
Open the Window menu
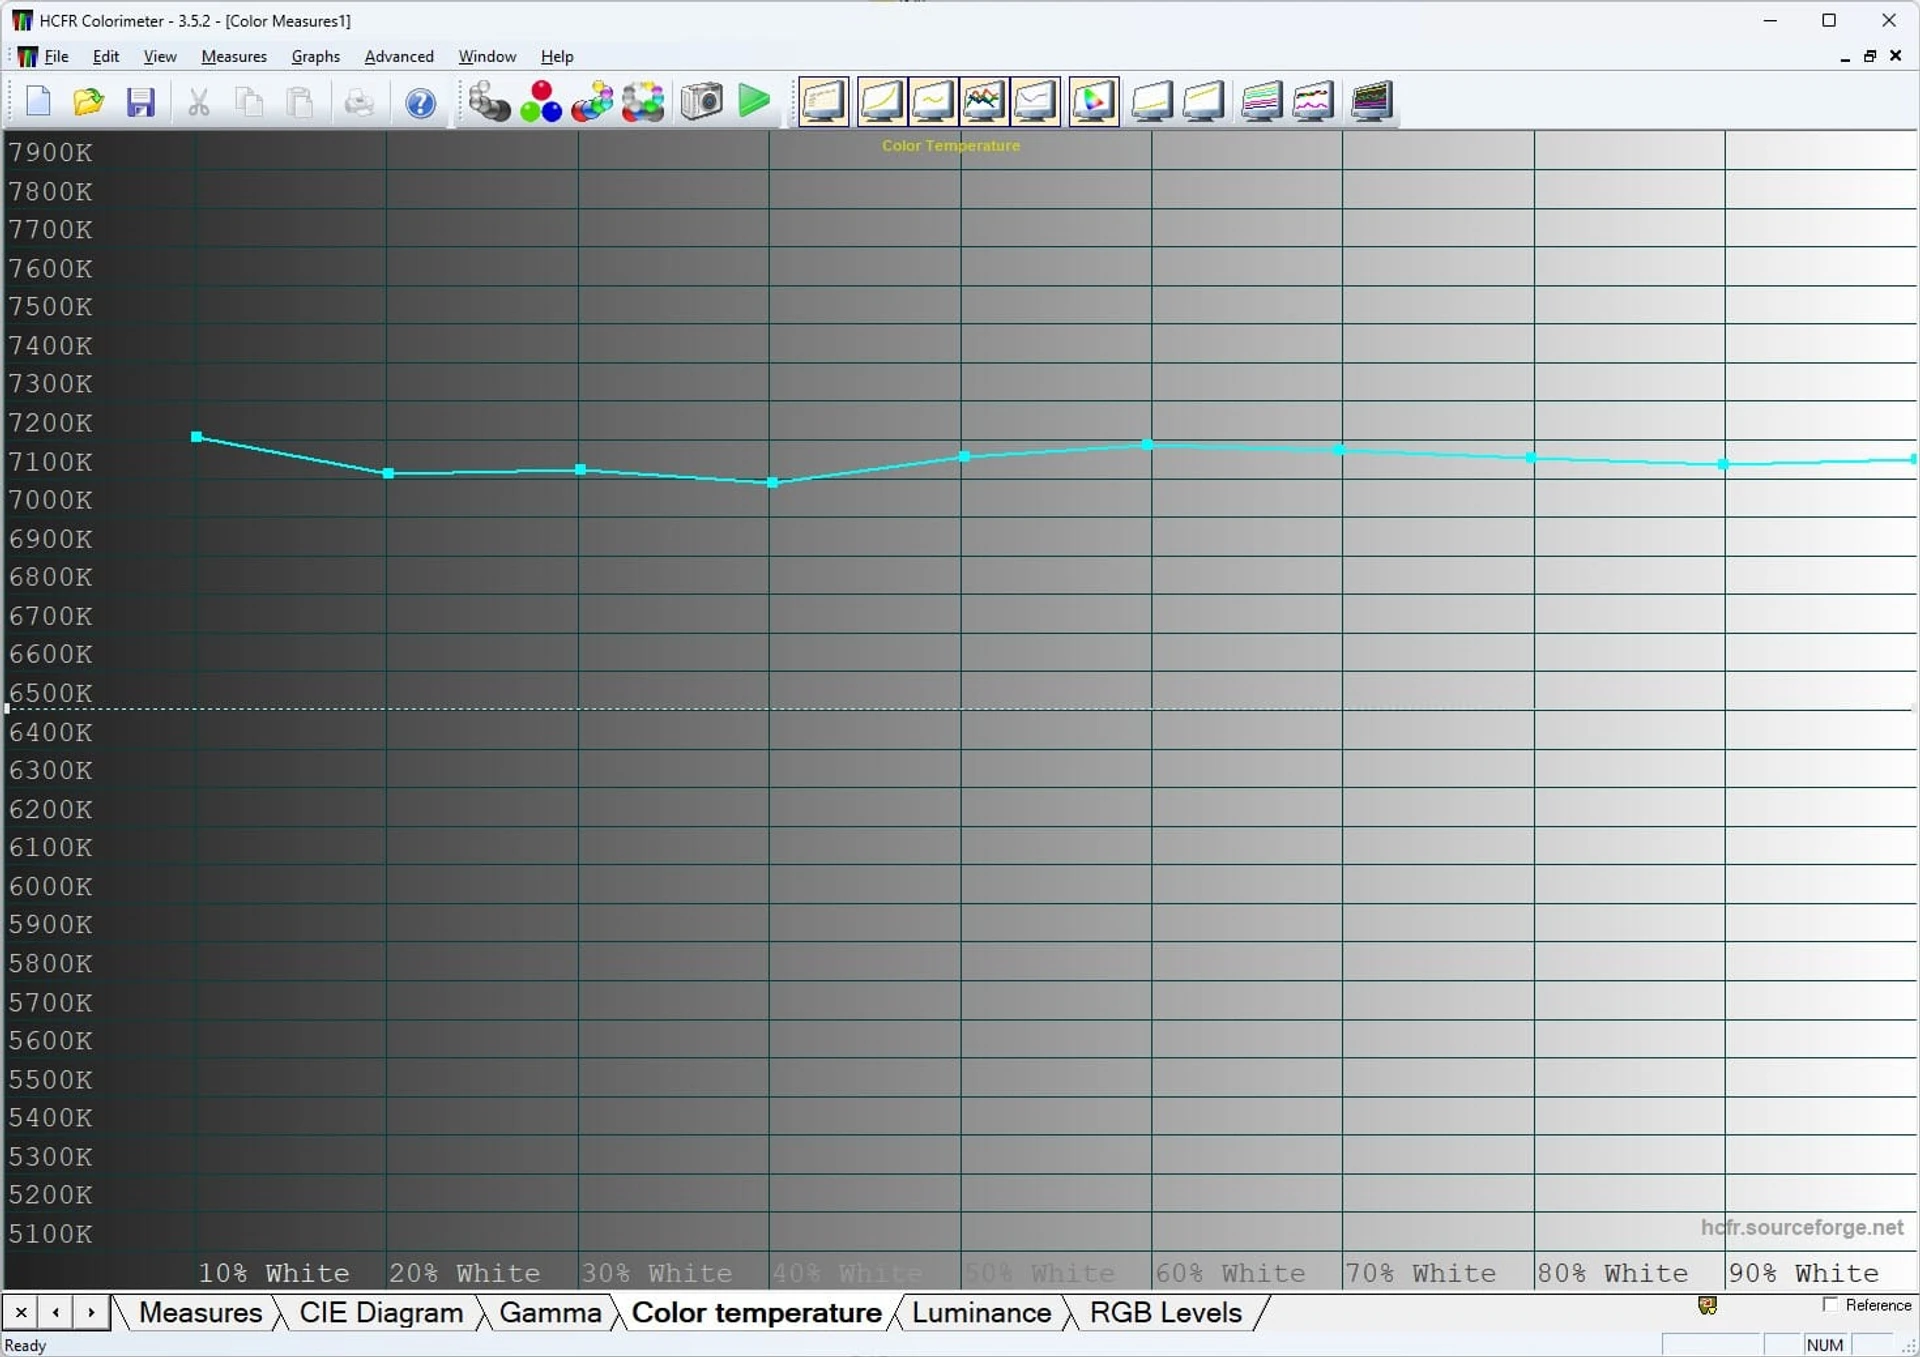(x=487, y=56)
